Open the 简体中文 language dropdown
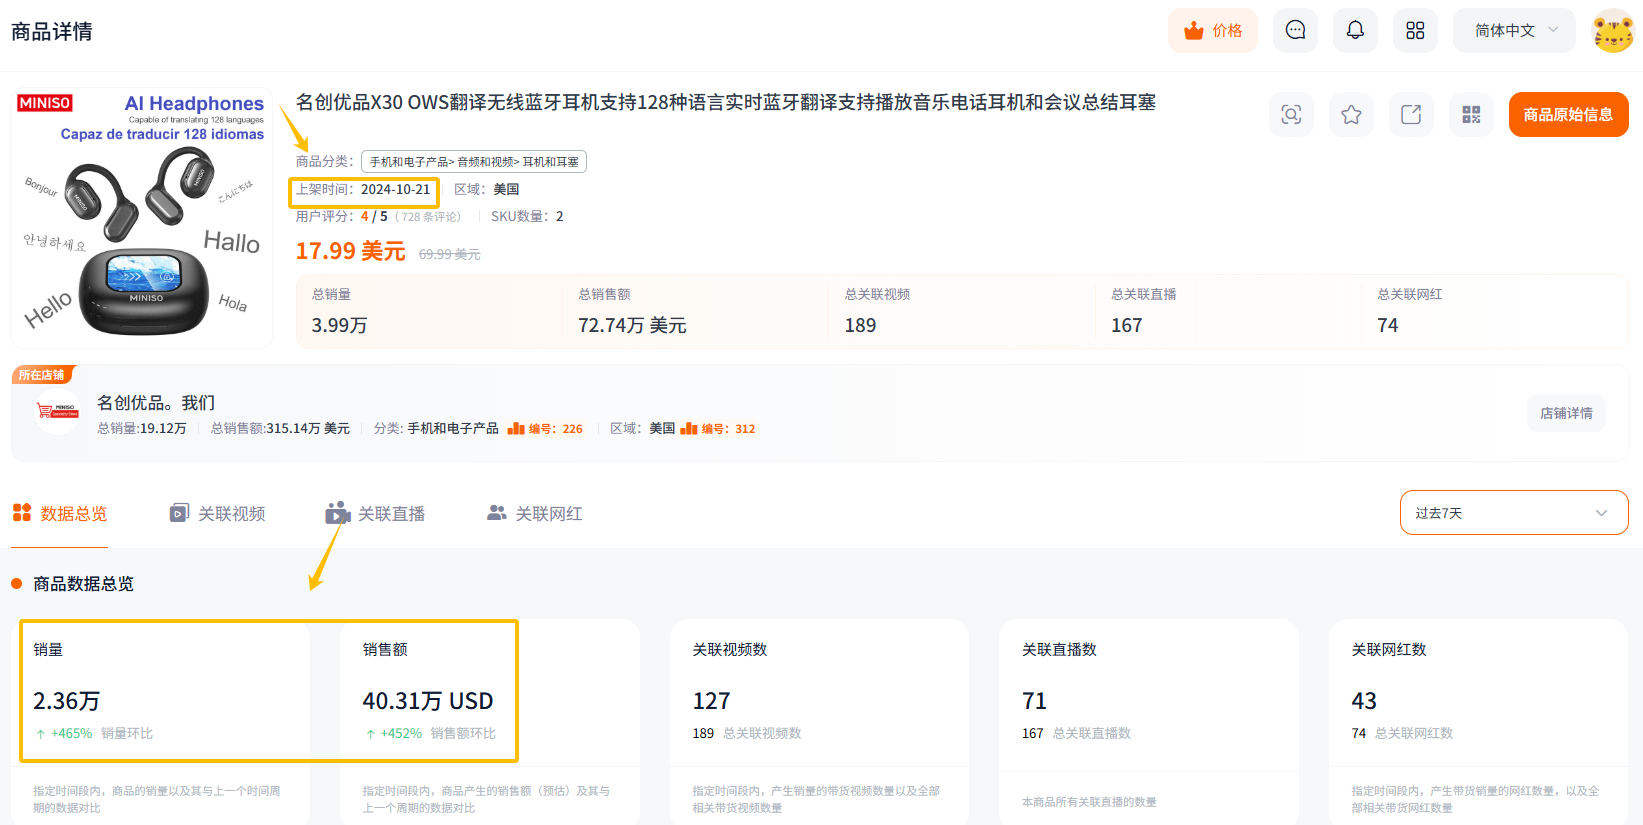Screen dimensions: 1643x825 1514,30
